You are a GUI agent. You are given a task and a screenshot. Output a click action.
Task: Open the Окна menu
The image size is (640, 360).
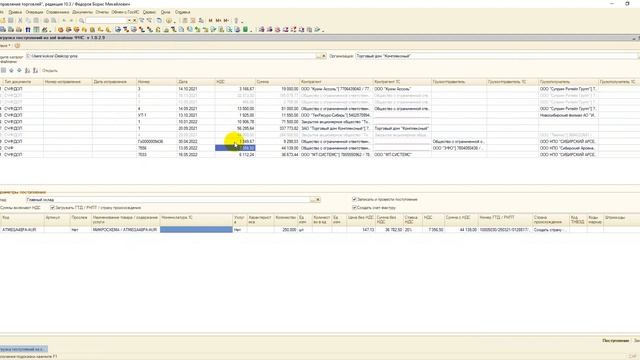click(165, 12)
